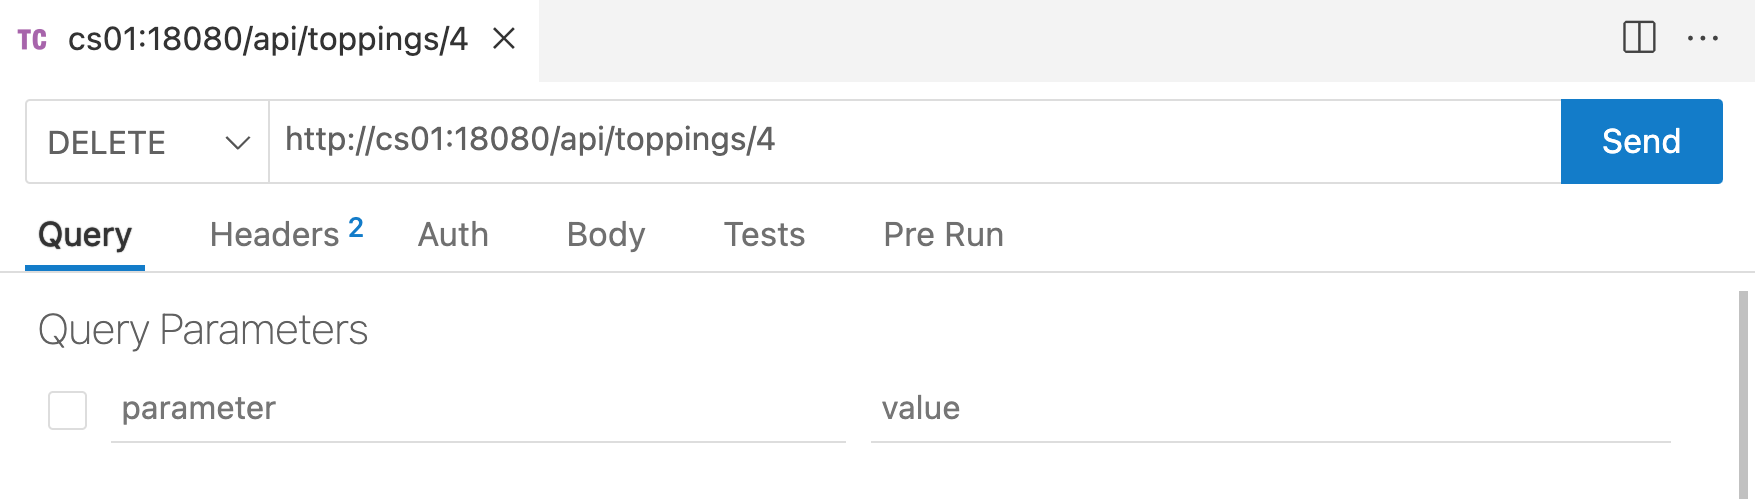Open the Auth tab
1755x499 pixels.
tap(453, 234)
